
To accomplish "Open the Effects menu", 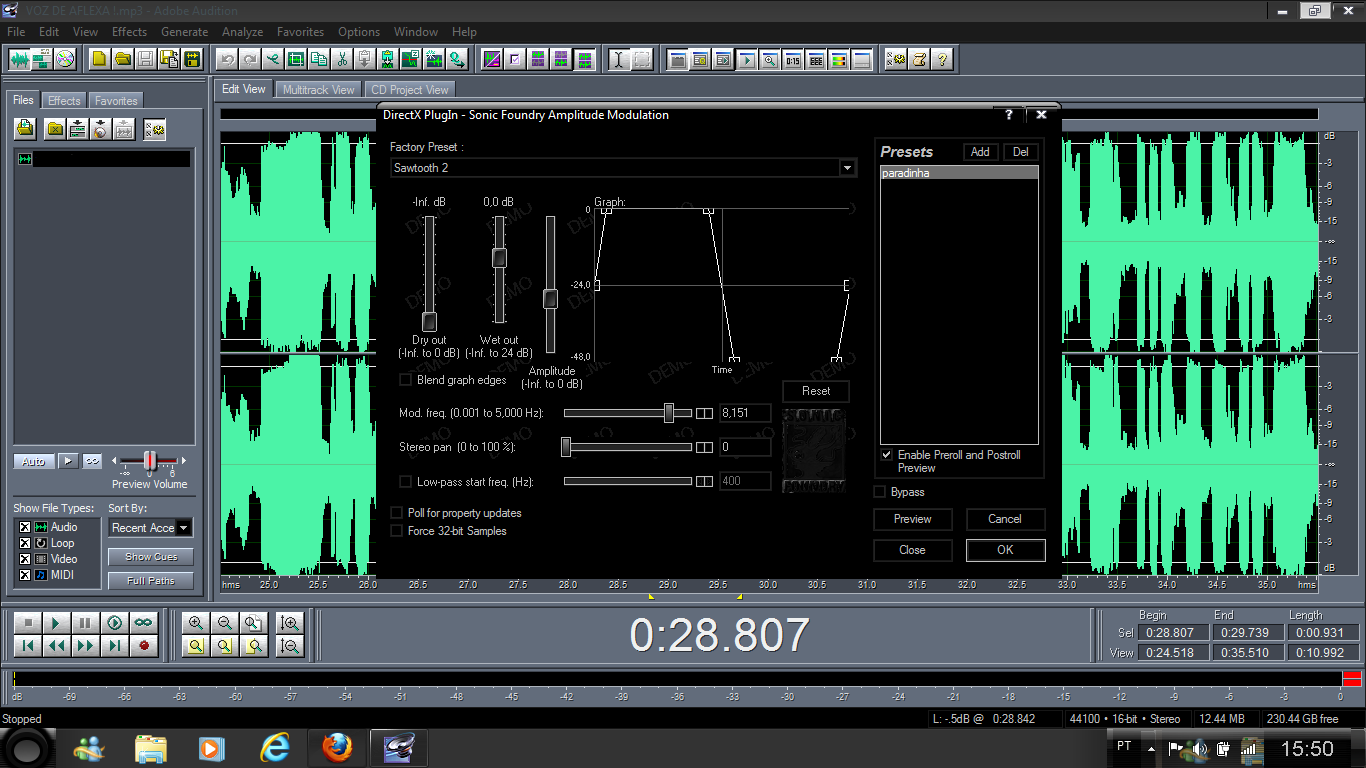I will pyautogui.click(x=129, y=32).
